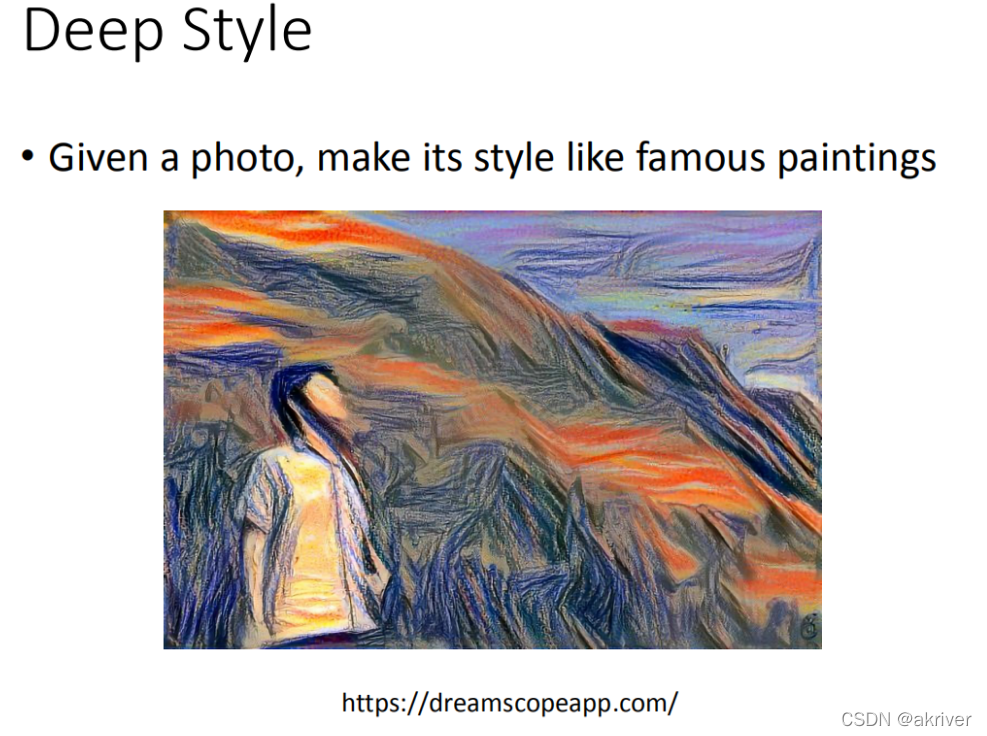Open the dreamscopeapp.com link
Screen dimensions: 987x736
509,703
